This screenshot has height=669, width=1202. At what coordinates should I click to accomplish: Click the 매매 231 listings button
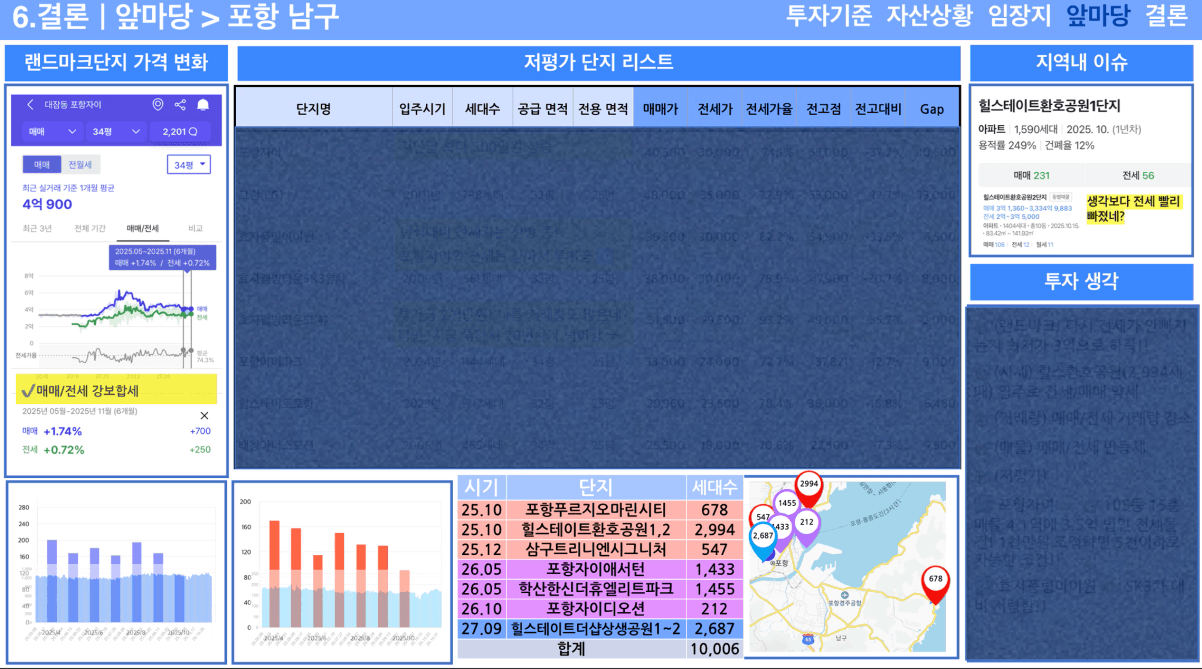pos(1027,175)
